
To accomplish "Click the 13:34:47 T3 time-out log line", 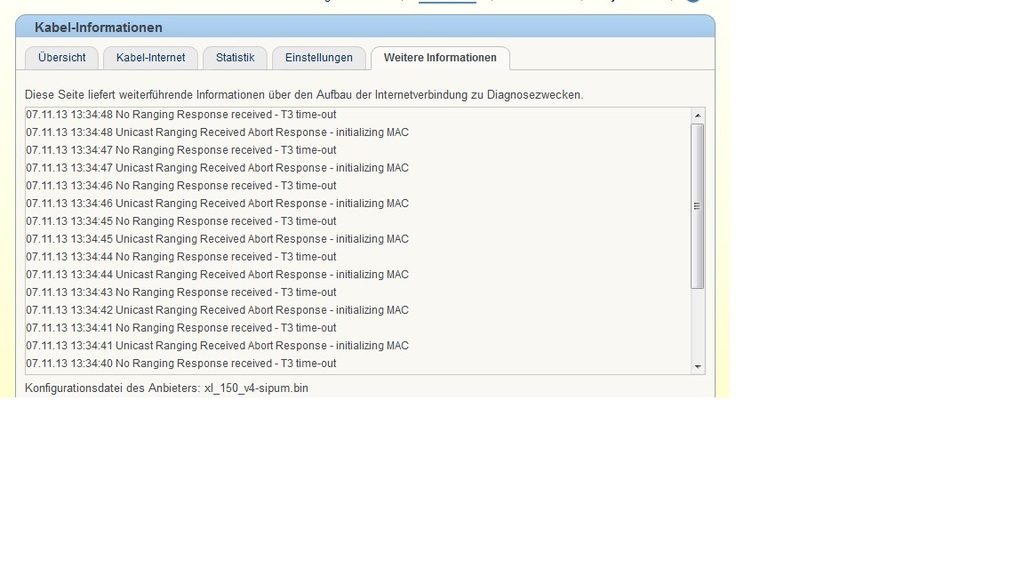I will [181, 150].
